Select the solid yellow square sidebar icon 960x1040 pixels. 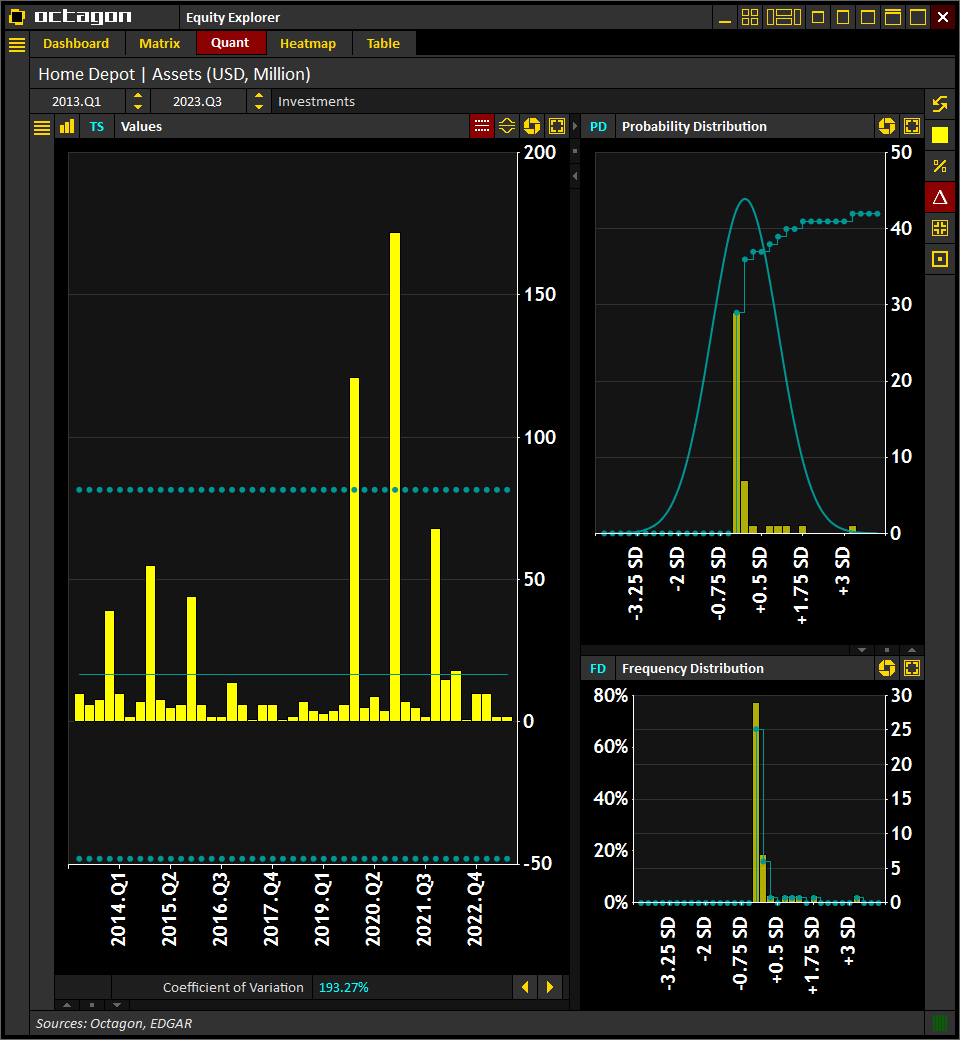click(940, 135)
